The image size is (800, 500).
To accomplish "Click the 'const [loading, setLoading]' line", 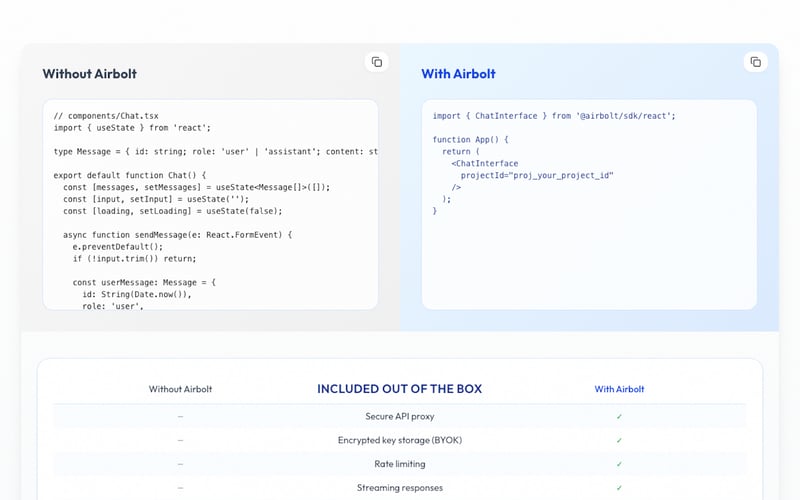I will [x=172, y=211].
